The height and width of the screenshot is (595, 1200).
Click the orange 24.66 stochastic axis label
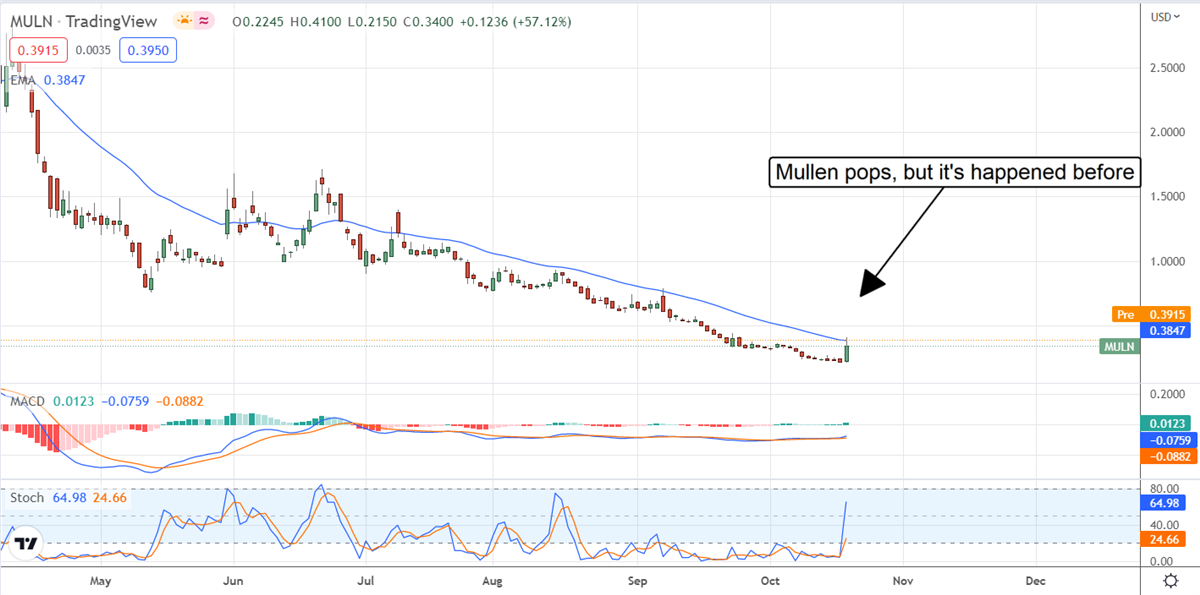click(x=1164, y=539)
